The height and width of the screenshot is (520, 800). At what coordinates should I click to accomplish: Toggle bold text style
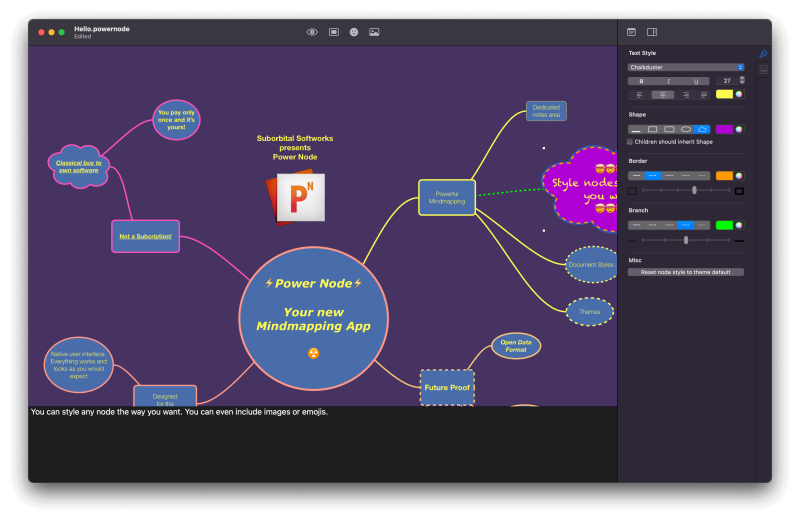pos(641,81)
